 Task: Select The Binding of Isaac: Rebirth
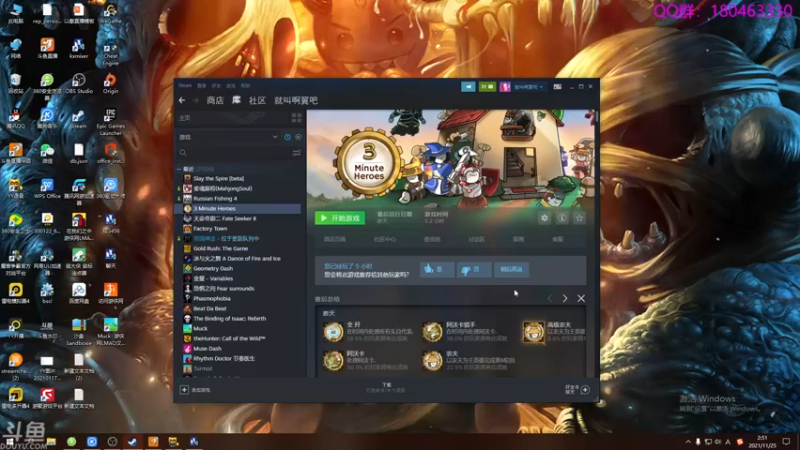click(x=229, y=318)
